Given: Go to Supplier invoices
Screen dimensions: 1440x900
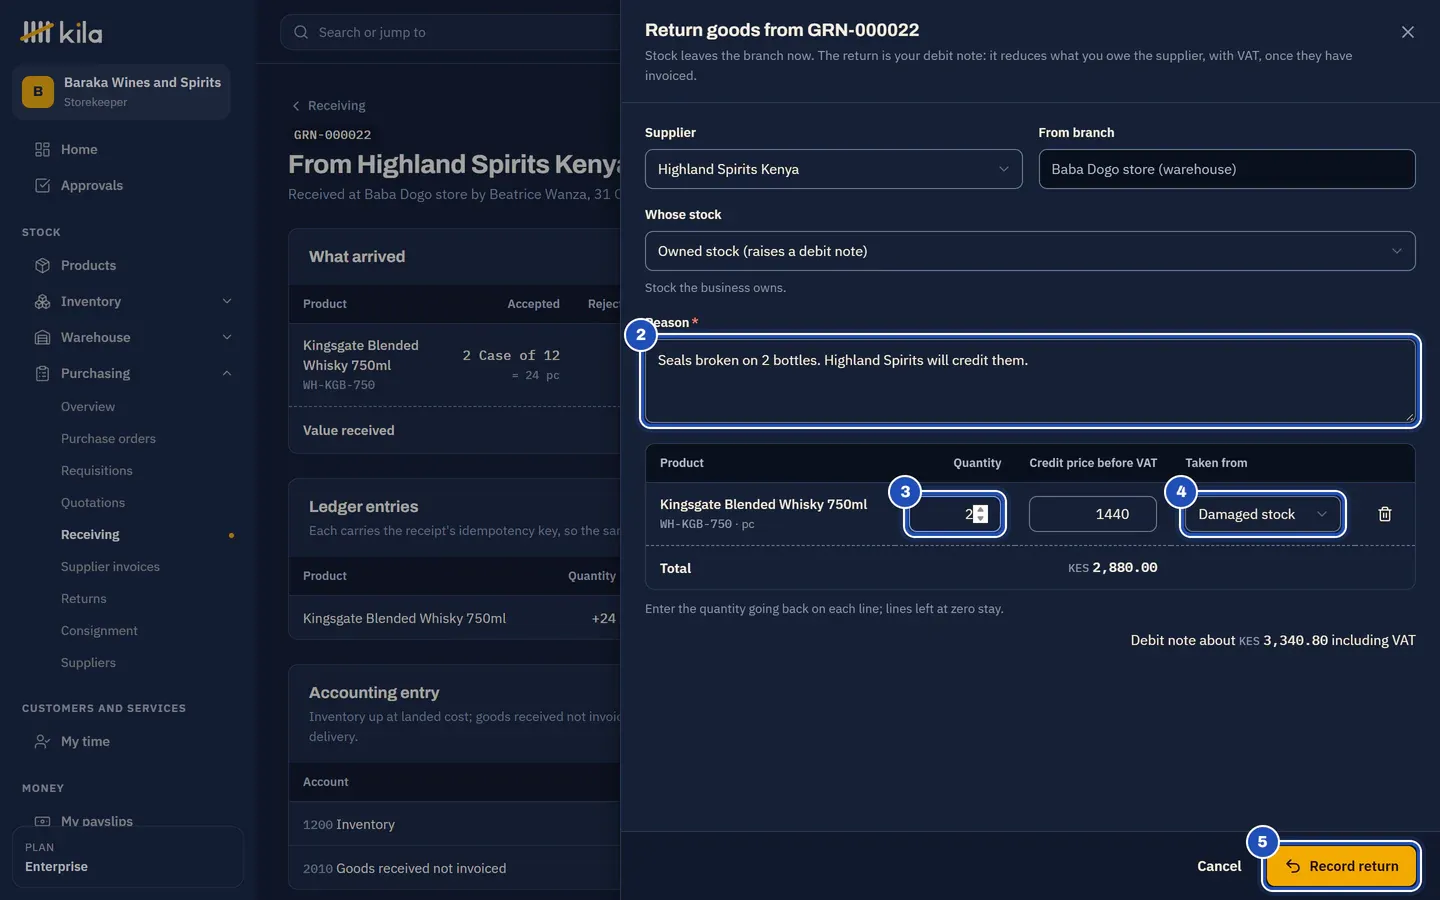Looking at the screenshot, I should coord(110,566).
